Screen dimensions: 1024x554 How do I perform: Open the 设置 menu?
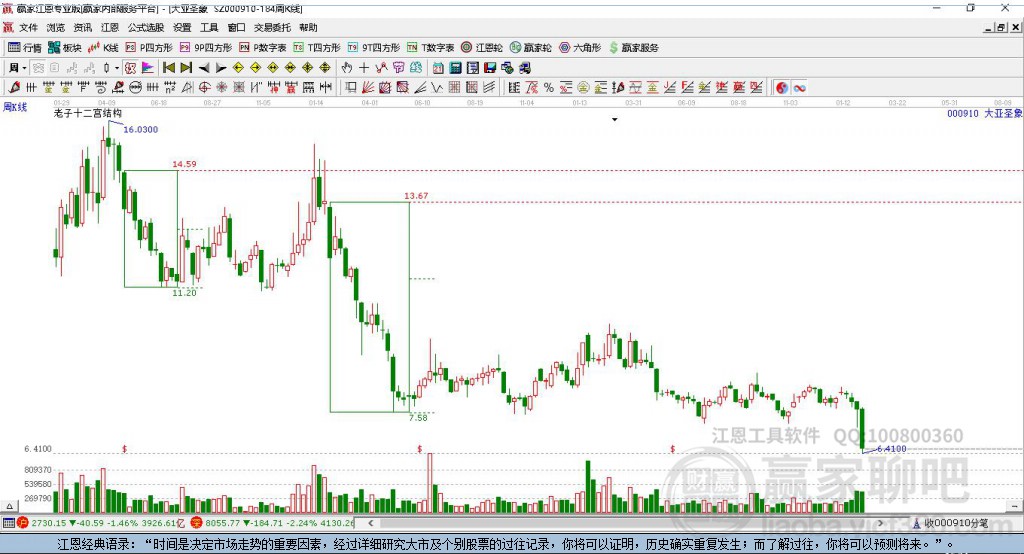182,27
